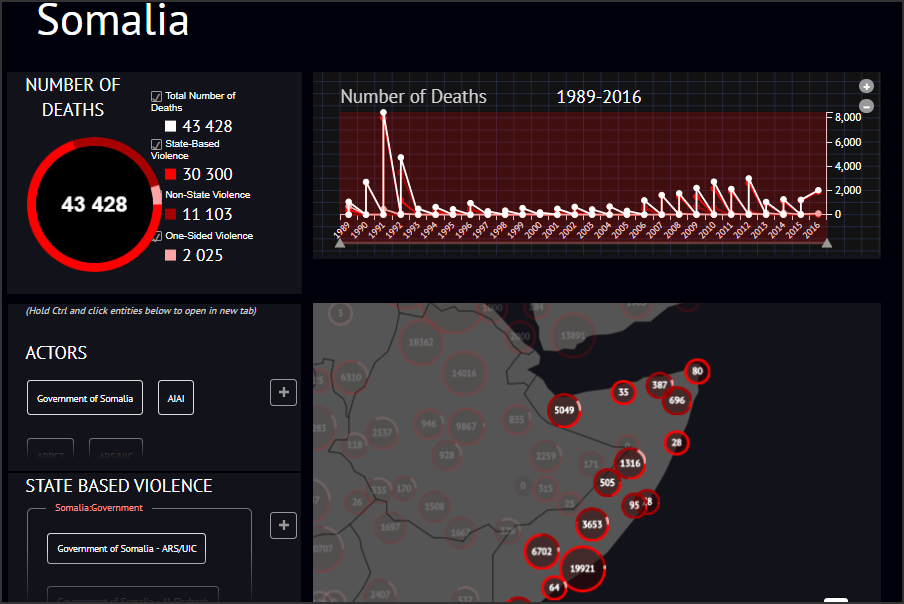Zoom in the deaths chart with plus icon
Screen dimensions: 904x604
click(867, 87)
